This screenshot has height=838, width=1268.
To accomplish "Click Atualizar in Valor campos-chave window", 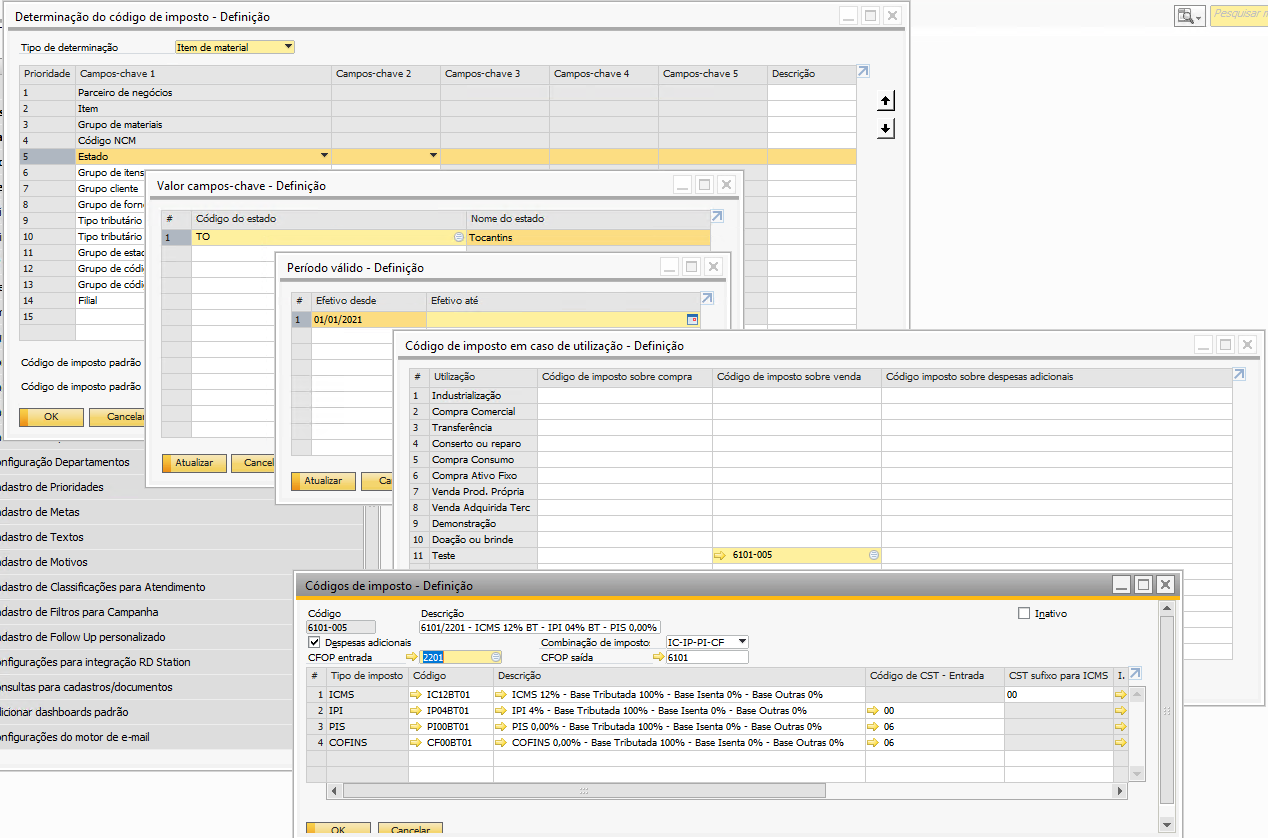I will [194, 463].
